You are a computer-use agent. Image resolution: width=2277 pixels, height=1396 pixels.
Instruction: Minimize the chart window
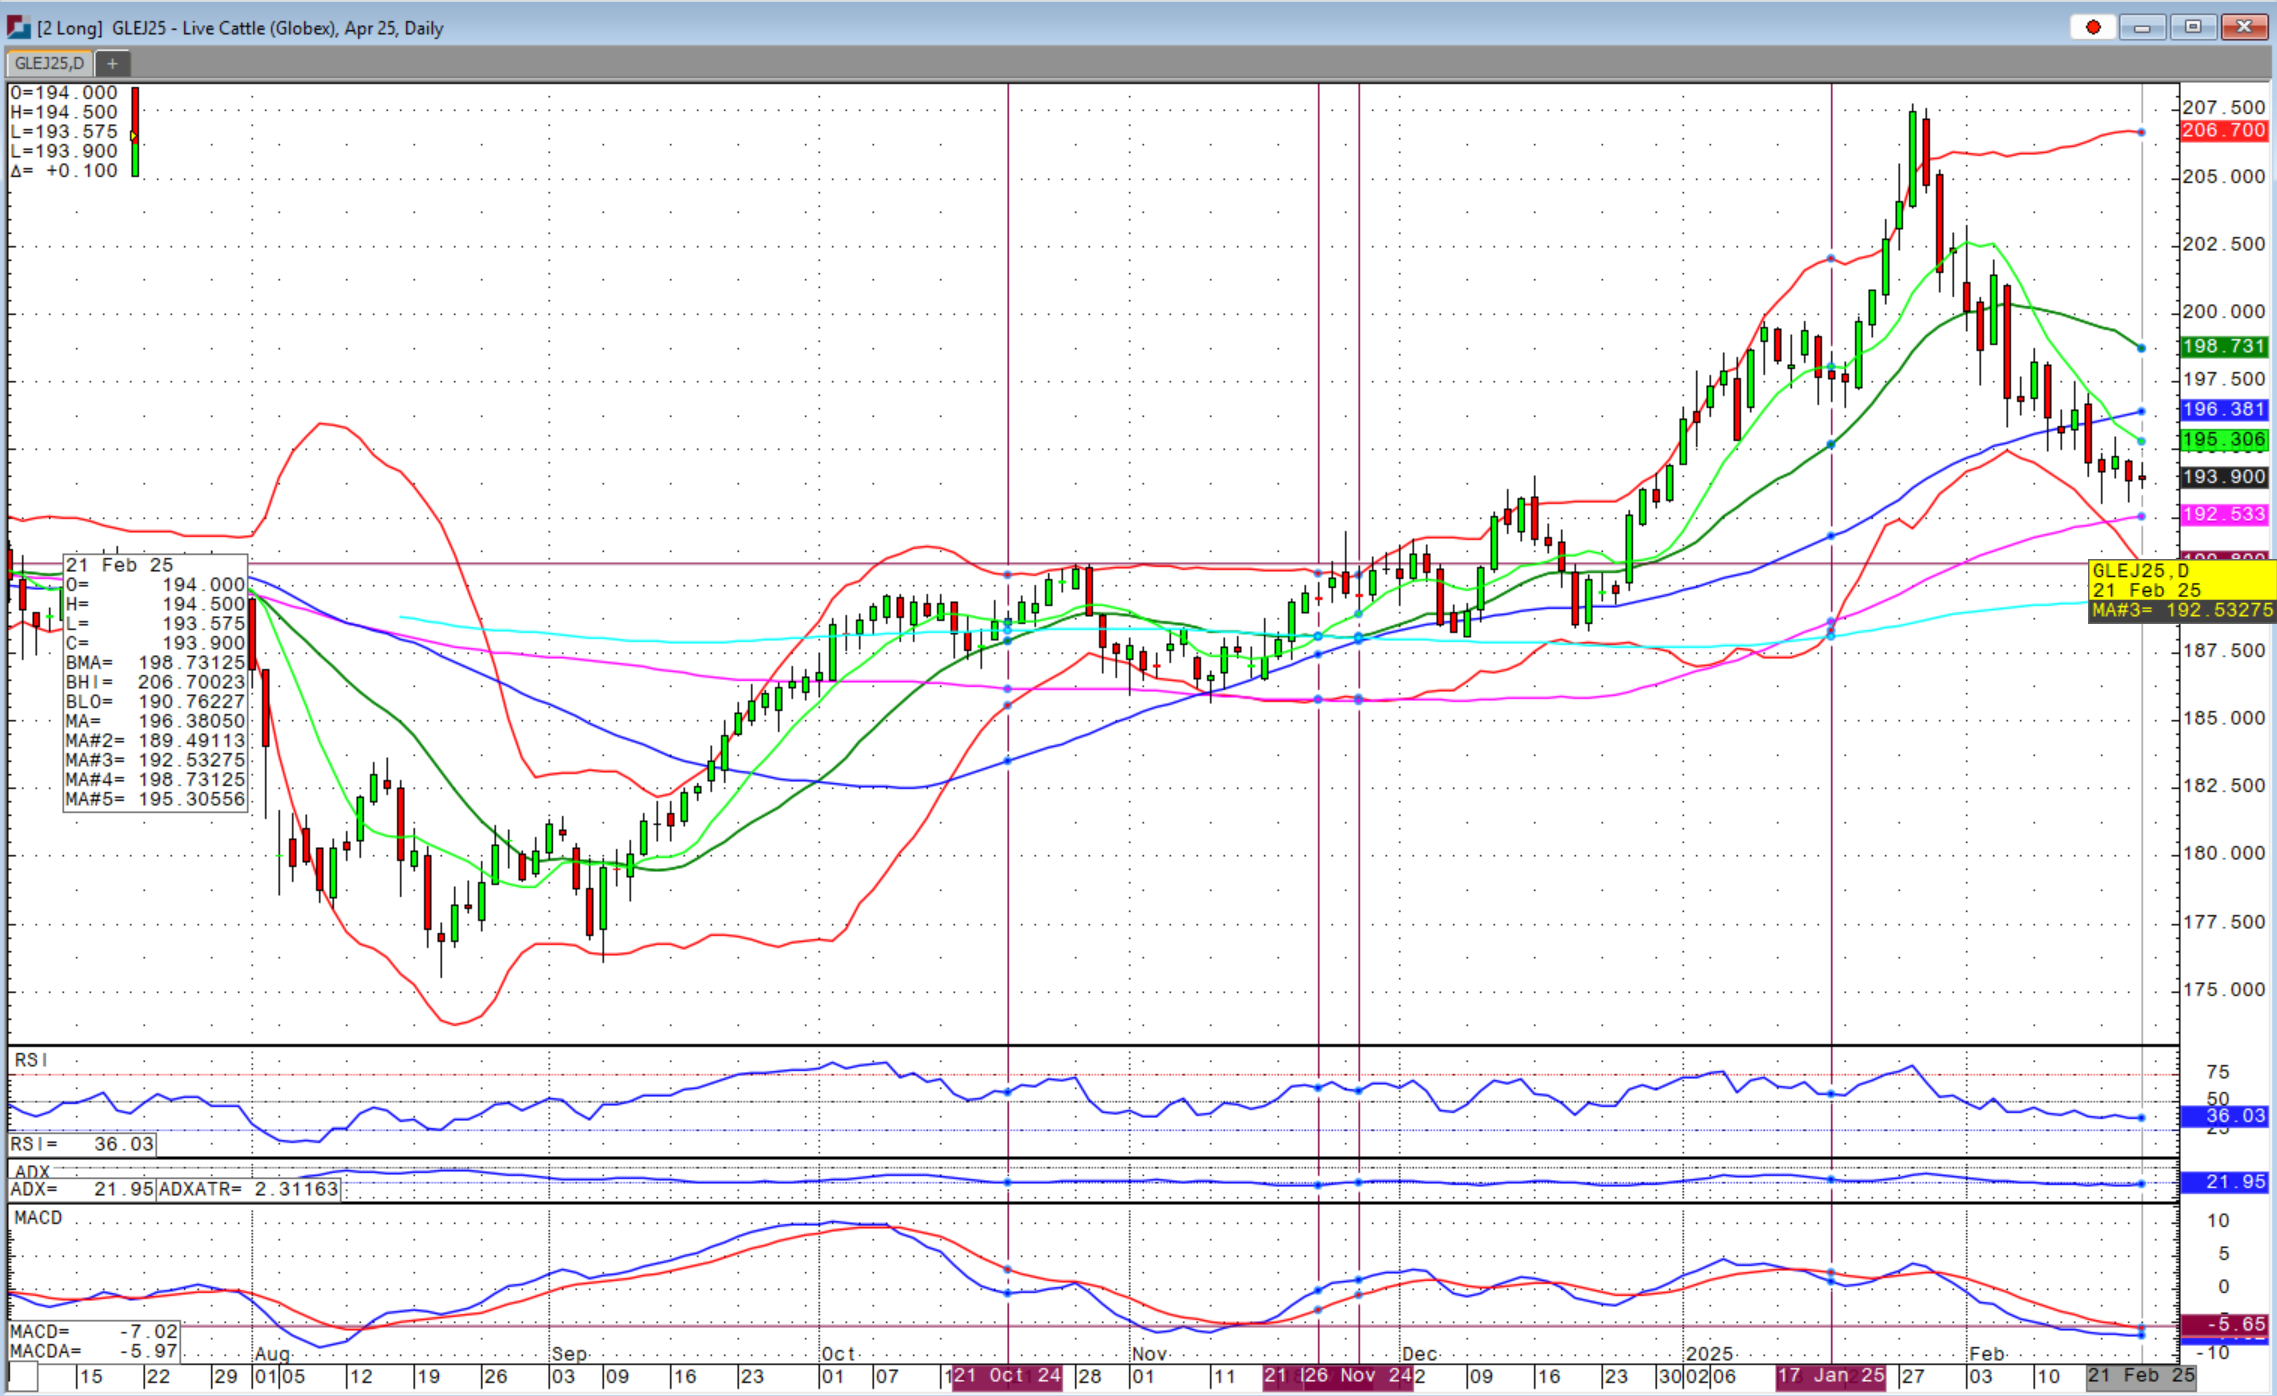[x=2142, y=27]
